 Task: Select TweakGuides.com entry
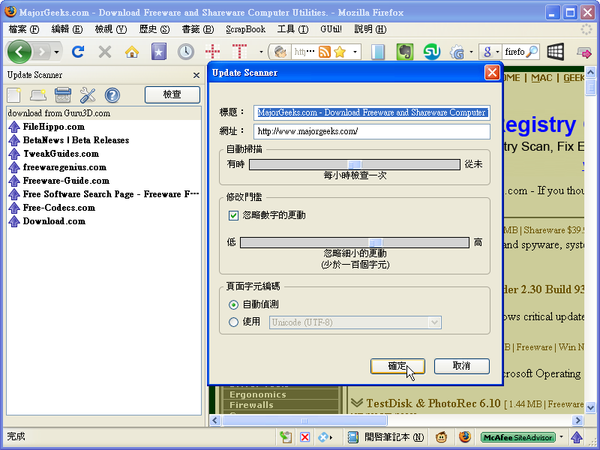[x=104, y=154]
